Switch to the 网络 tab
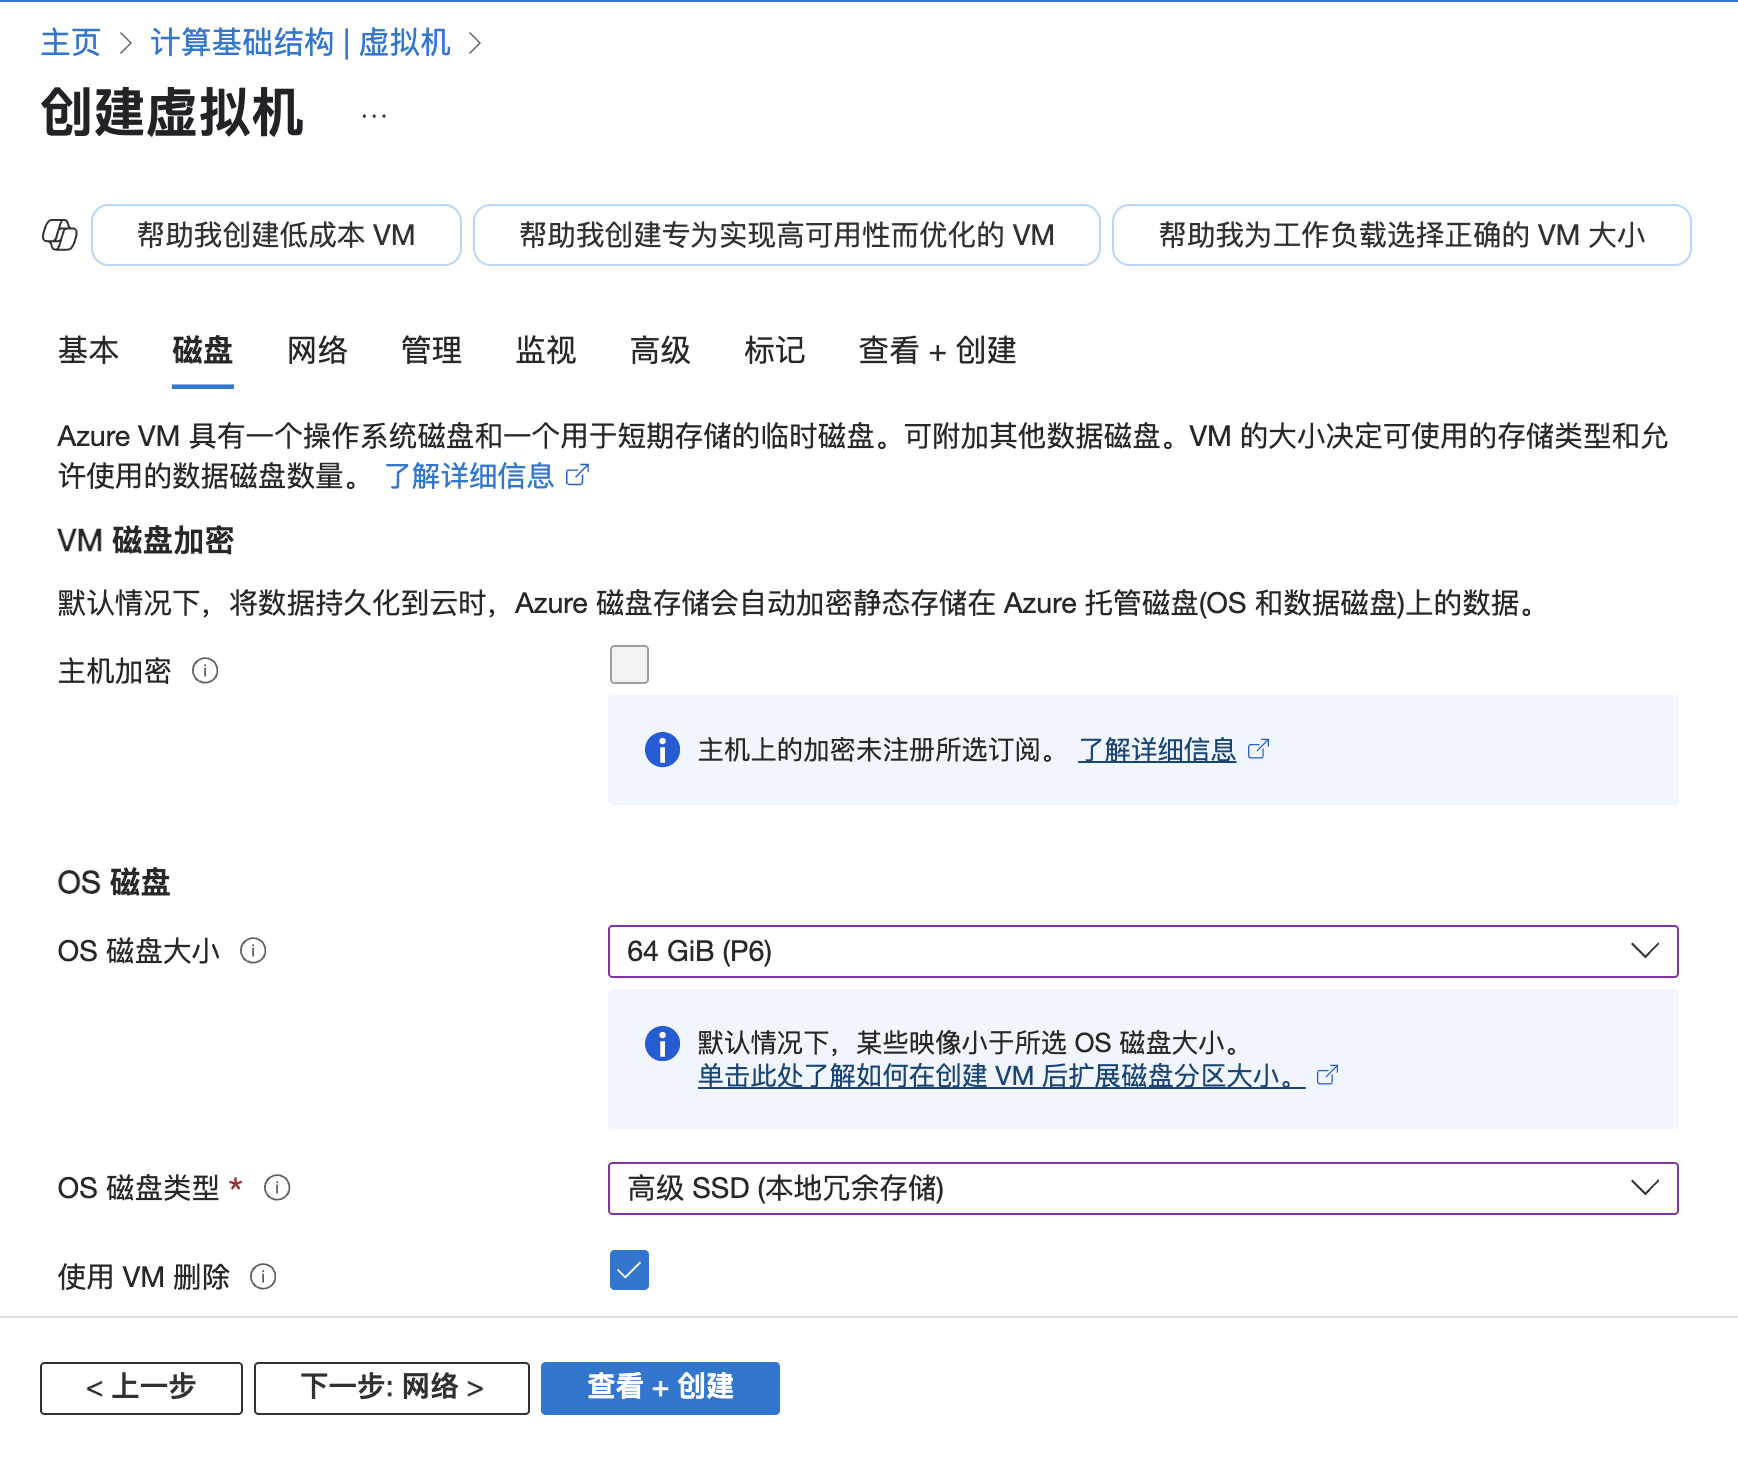The width and height of the screenshot is (1738, 1470). pos(317,351)
